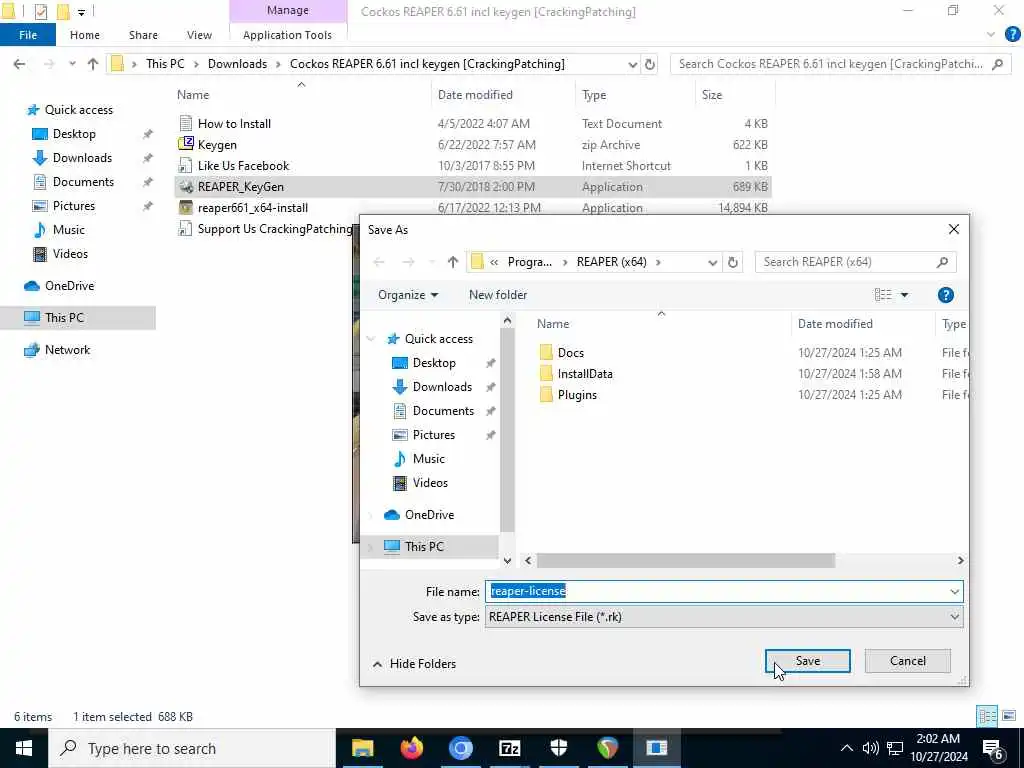Select Music in Save As navigation pane
The width and height of the screenshot is (1024, 768).
click(x=428, y=459)
